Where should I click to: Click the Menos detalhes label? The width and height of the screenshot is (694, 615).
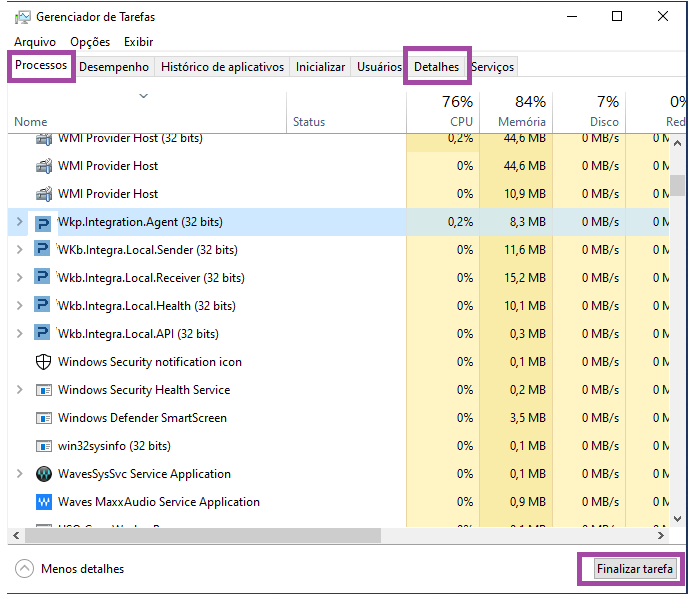pos(83,569)
